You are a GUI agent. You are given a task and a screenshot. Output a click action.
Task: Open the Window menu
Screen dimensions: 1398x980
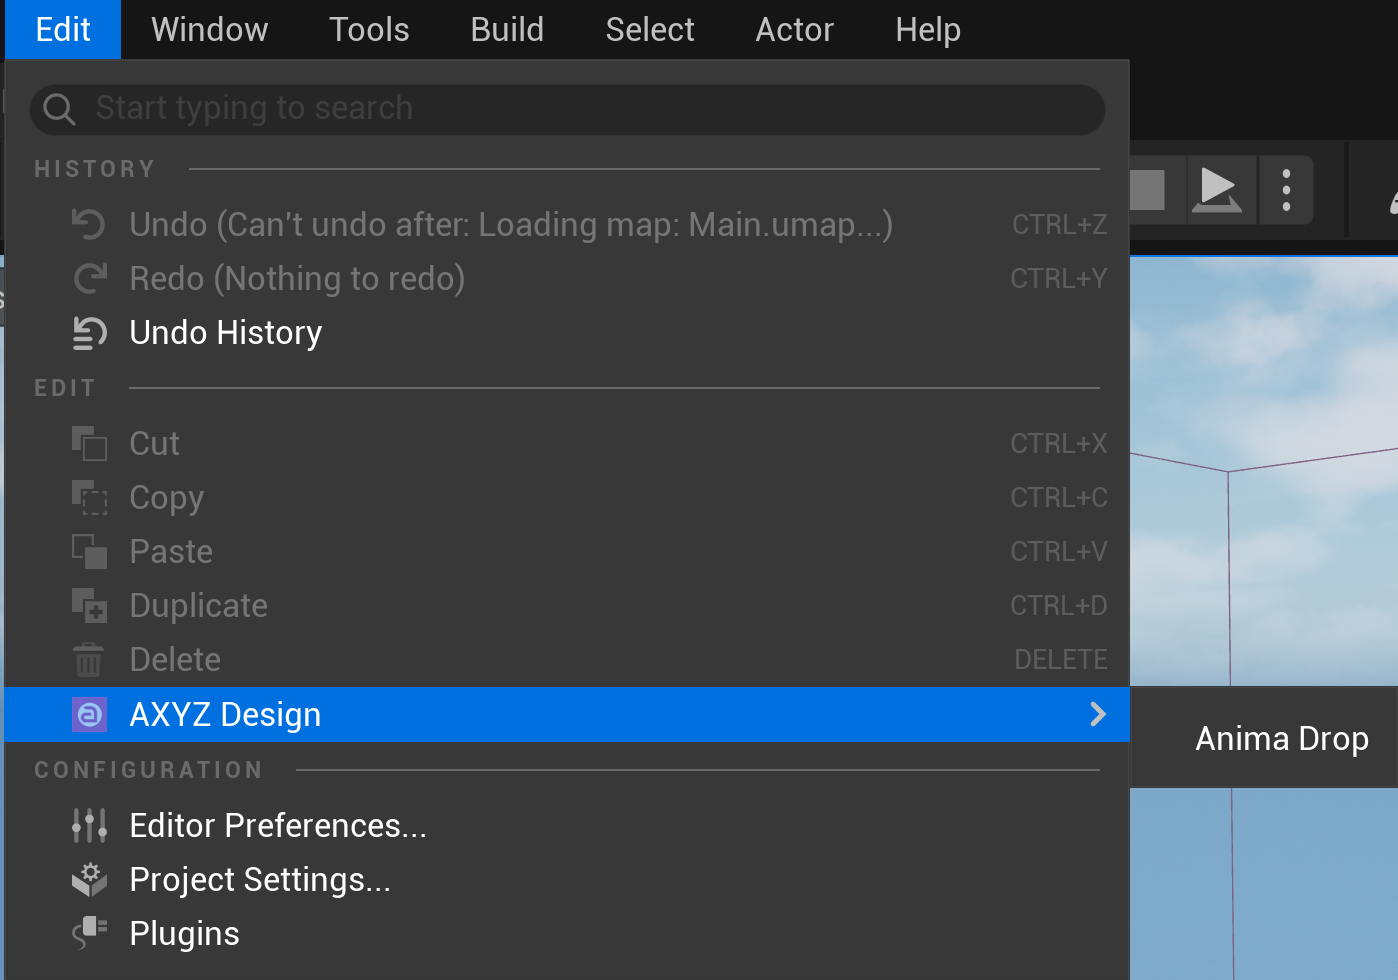pyautogui.click(x=210, y=30)
